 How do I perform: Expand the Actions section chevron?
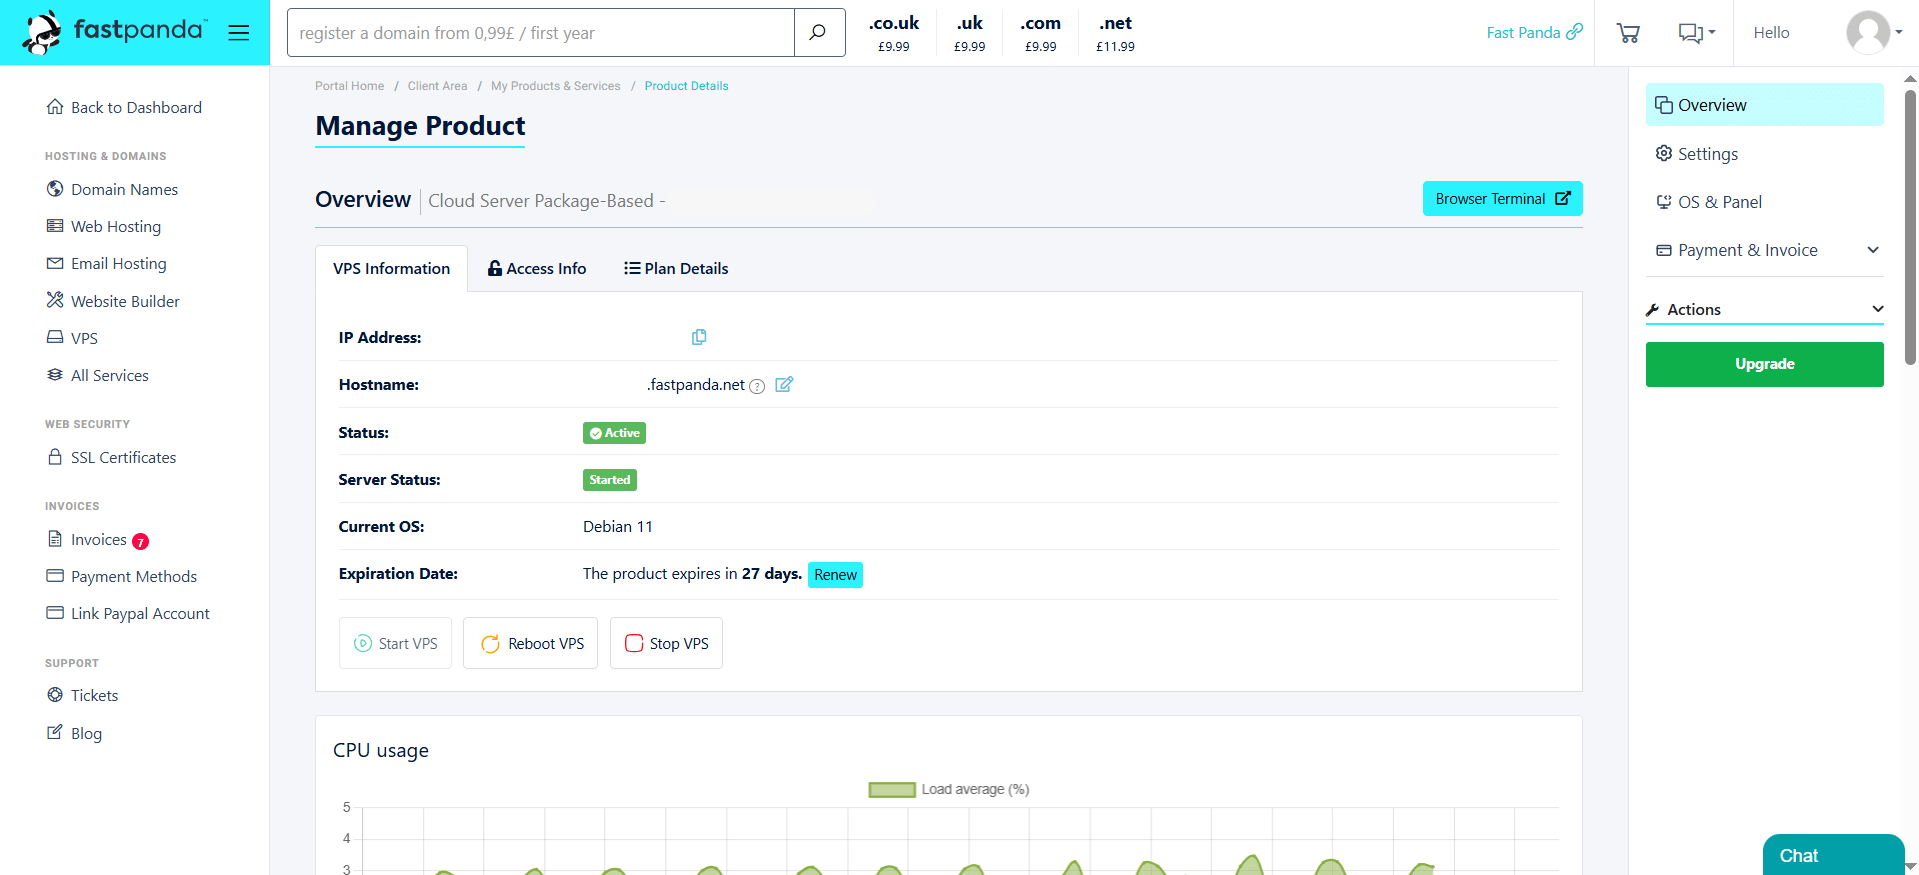pos(1878,309)
